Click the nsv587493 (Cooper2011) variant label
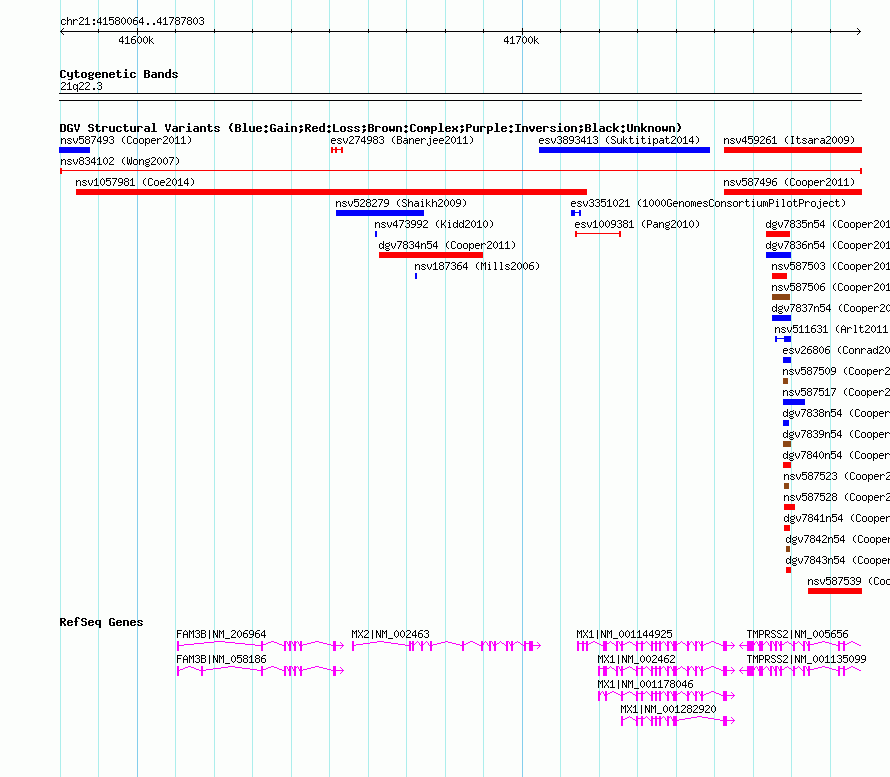The image size is (890, 777). click(x=126, y=140)
